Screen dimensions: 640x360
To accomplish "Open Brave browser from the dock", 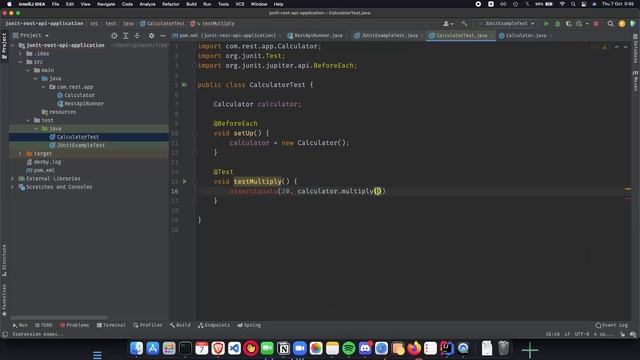I will point(218,348).
